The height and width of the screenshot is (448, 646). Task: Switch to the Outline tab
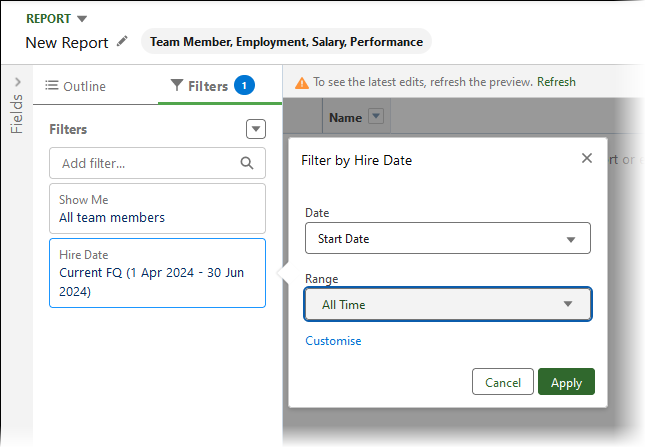[x=76, y=86]
